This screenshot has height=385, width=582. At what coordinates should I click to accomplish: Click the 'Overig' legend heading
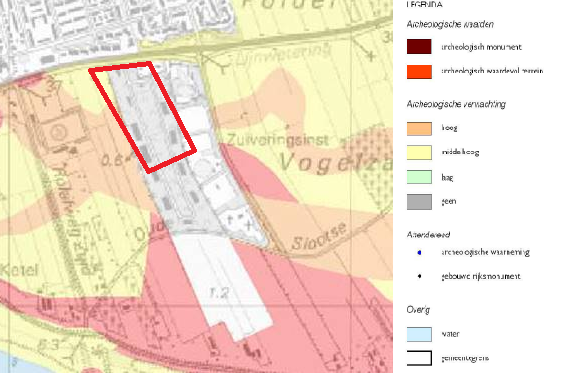pos(418,310)
